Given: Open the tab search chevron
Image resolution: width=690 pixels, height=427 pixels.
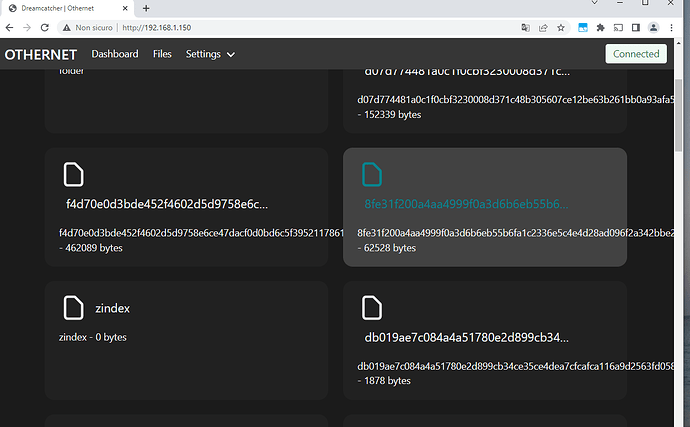Looking at the screenshot, I should tap(595, 3).
